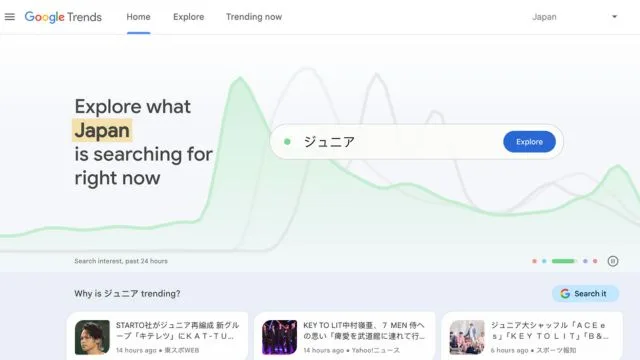Select the purple carousel dot
Viewport: 640px width, 360px height.
585,261
